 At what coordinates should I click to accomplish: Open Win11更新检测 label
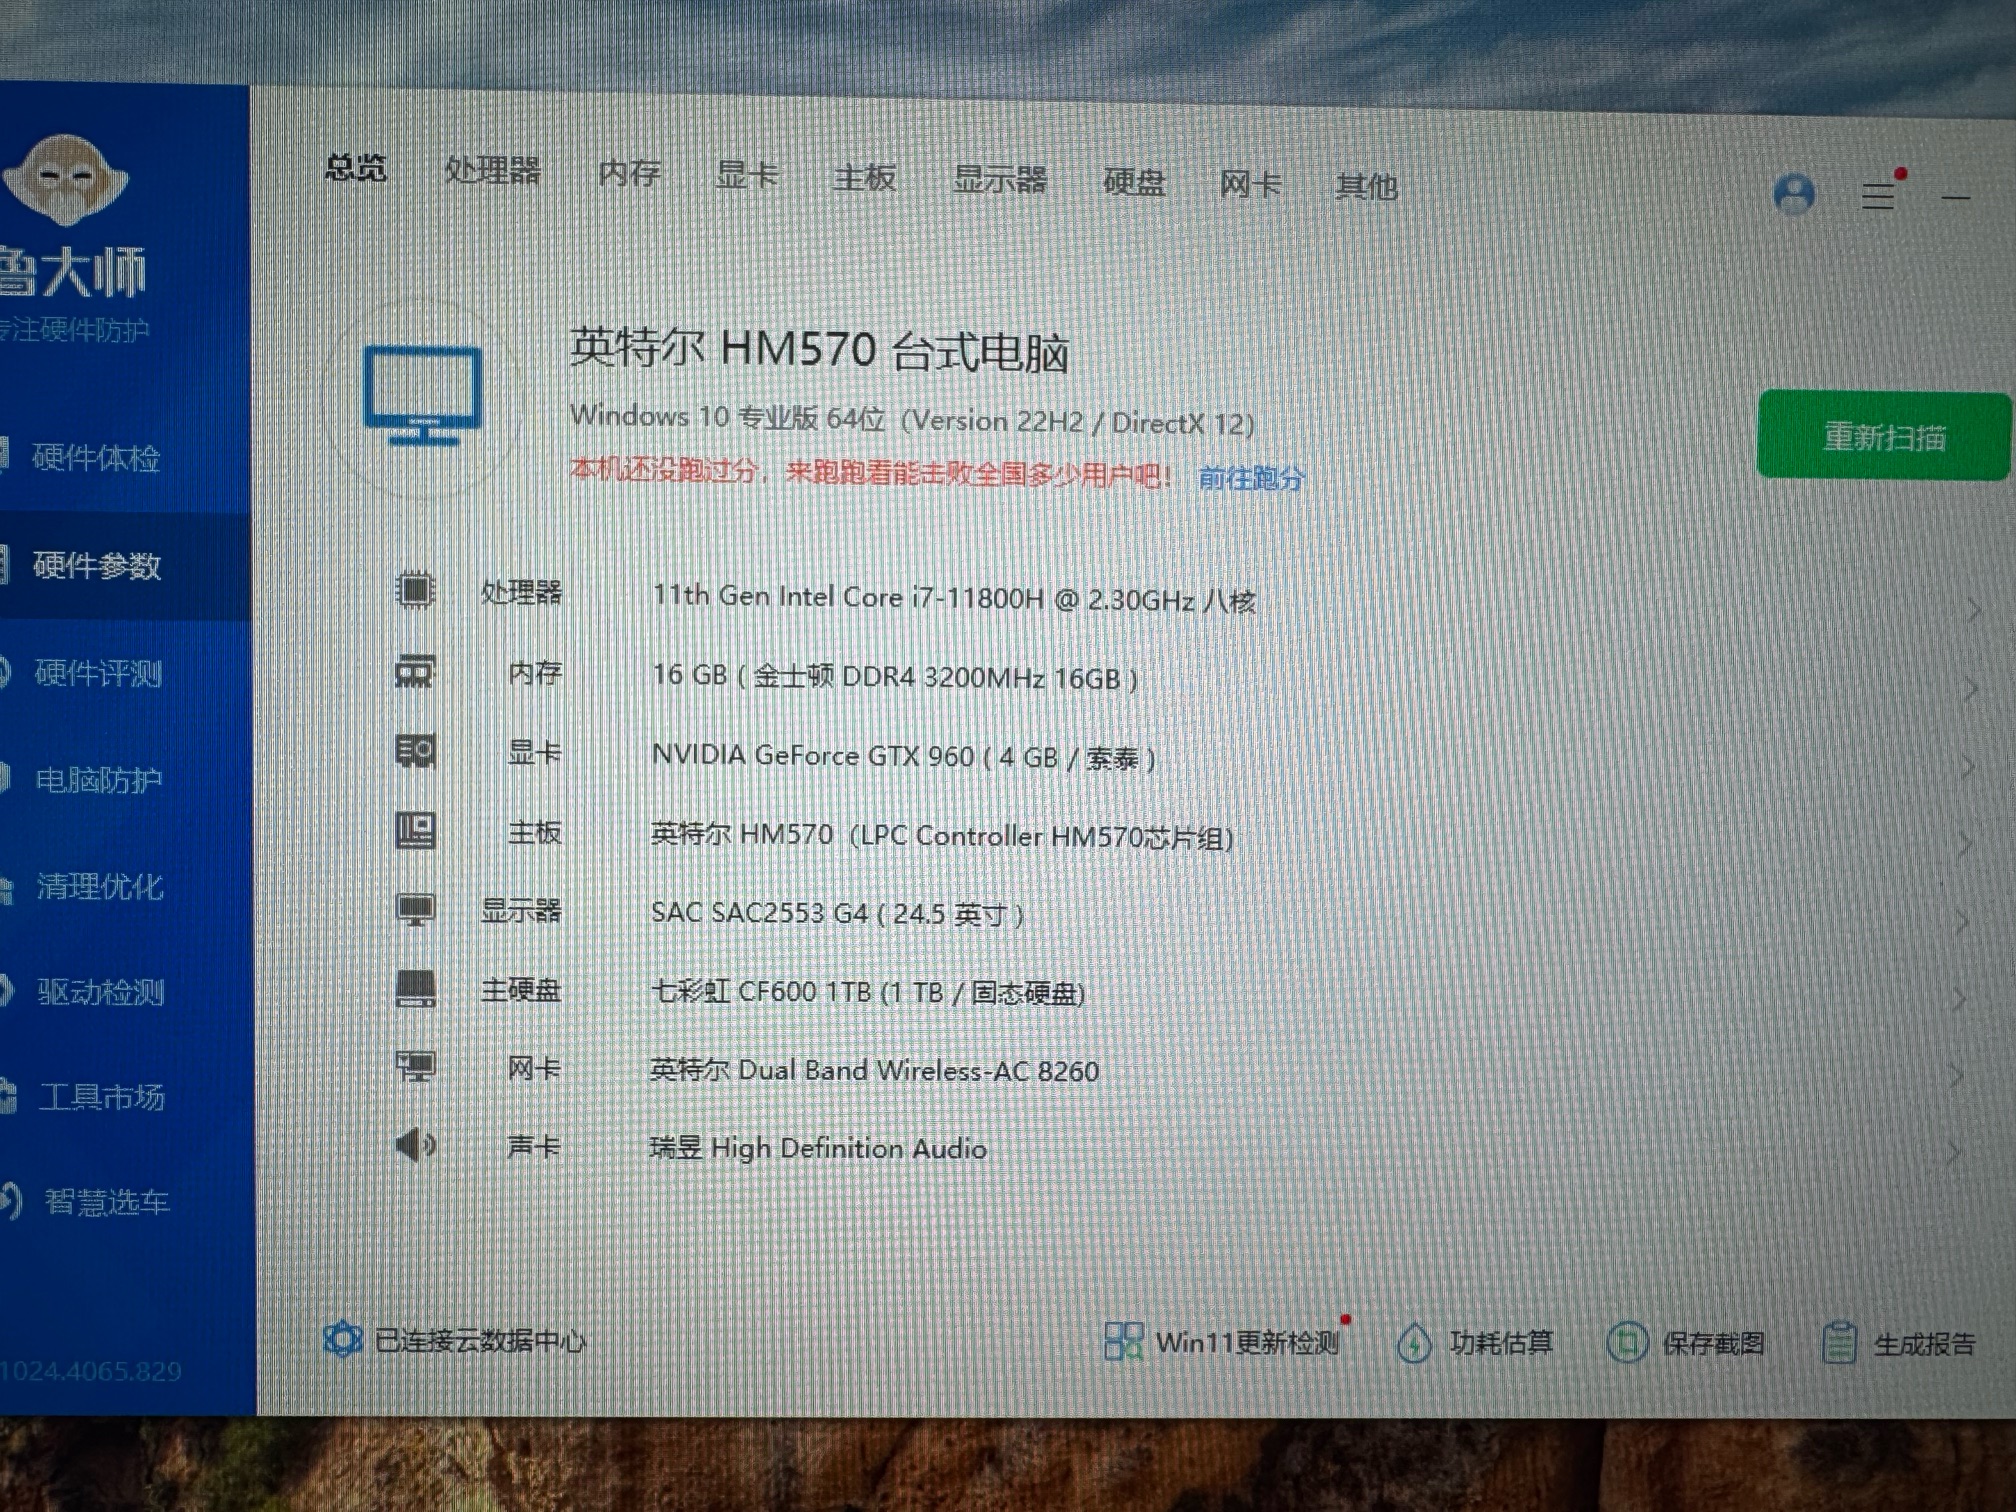(x=1247, y=1342)
